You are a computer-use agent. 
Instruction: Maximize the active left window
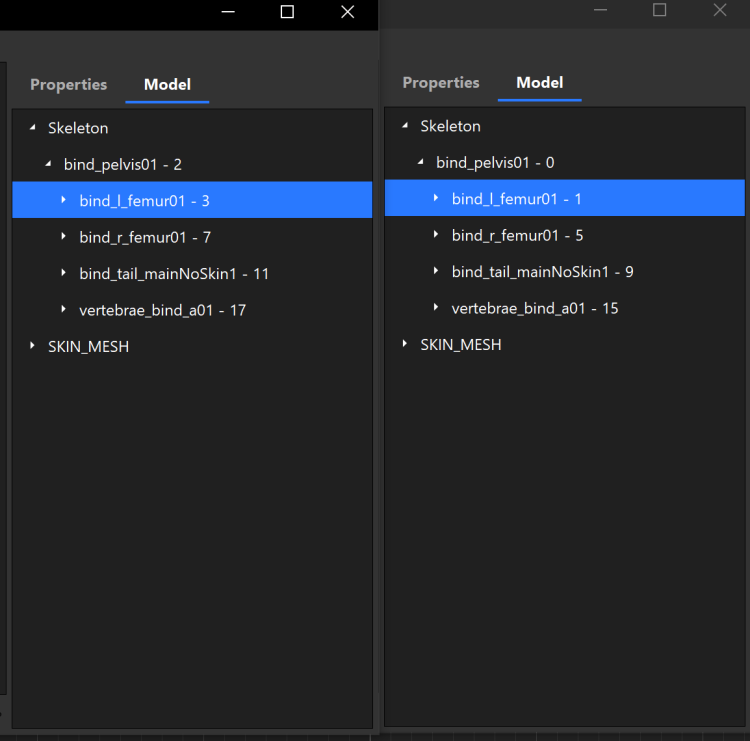pos(287,12)
